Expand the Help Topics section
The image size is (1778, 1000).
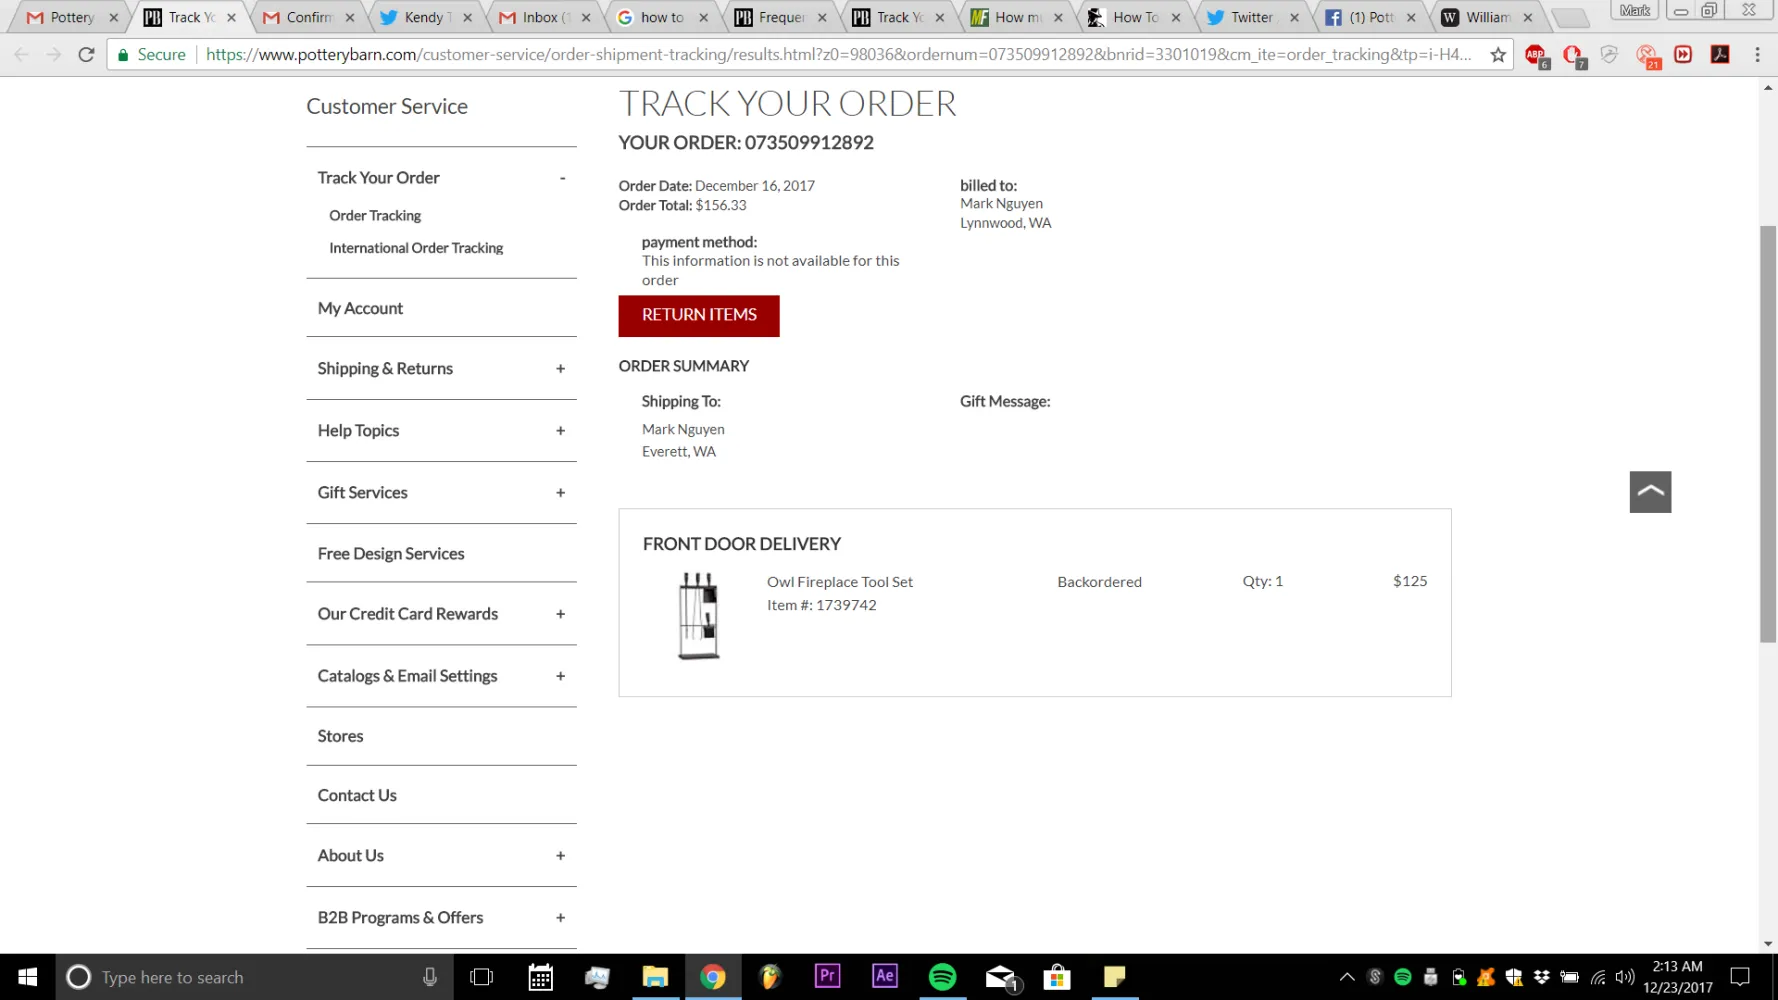560,431
